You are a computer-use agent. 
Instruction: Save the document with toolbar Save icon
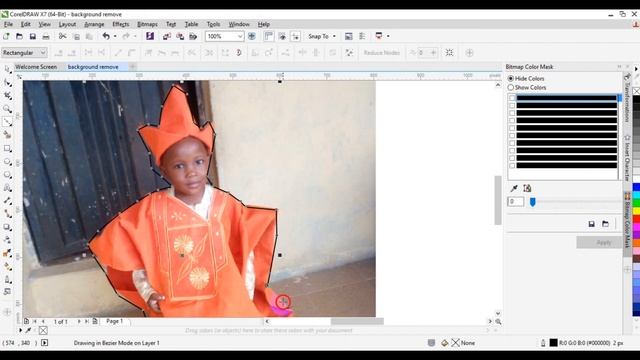click(33, 36)
